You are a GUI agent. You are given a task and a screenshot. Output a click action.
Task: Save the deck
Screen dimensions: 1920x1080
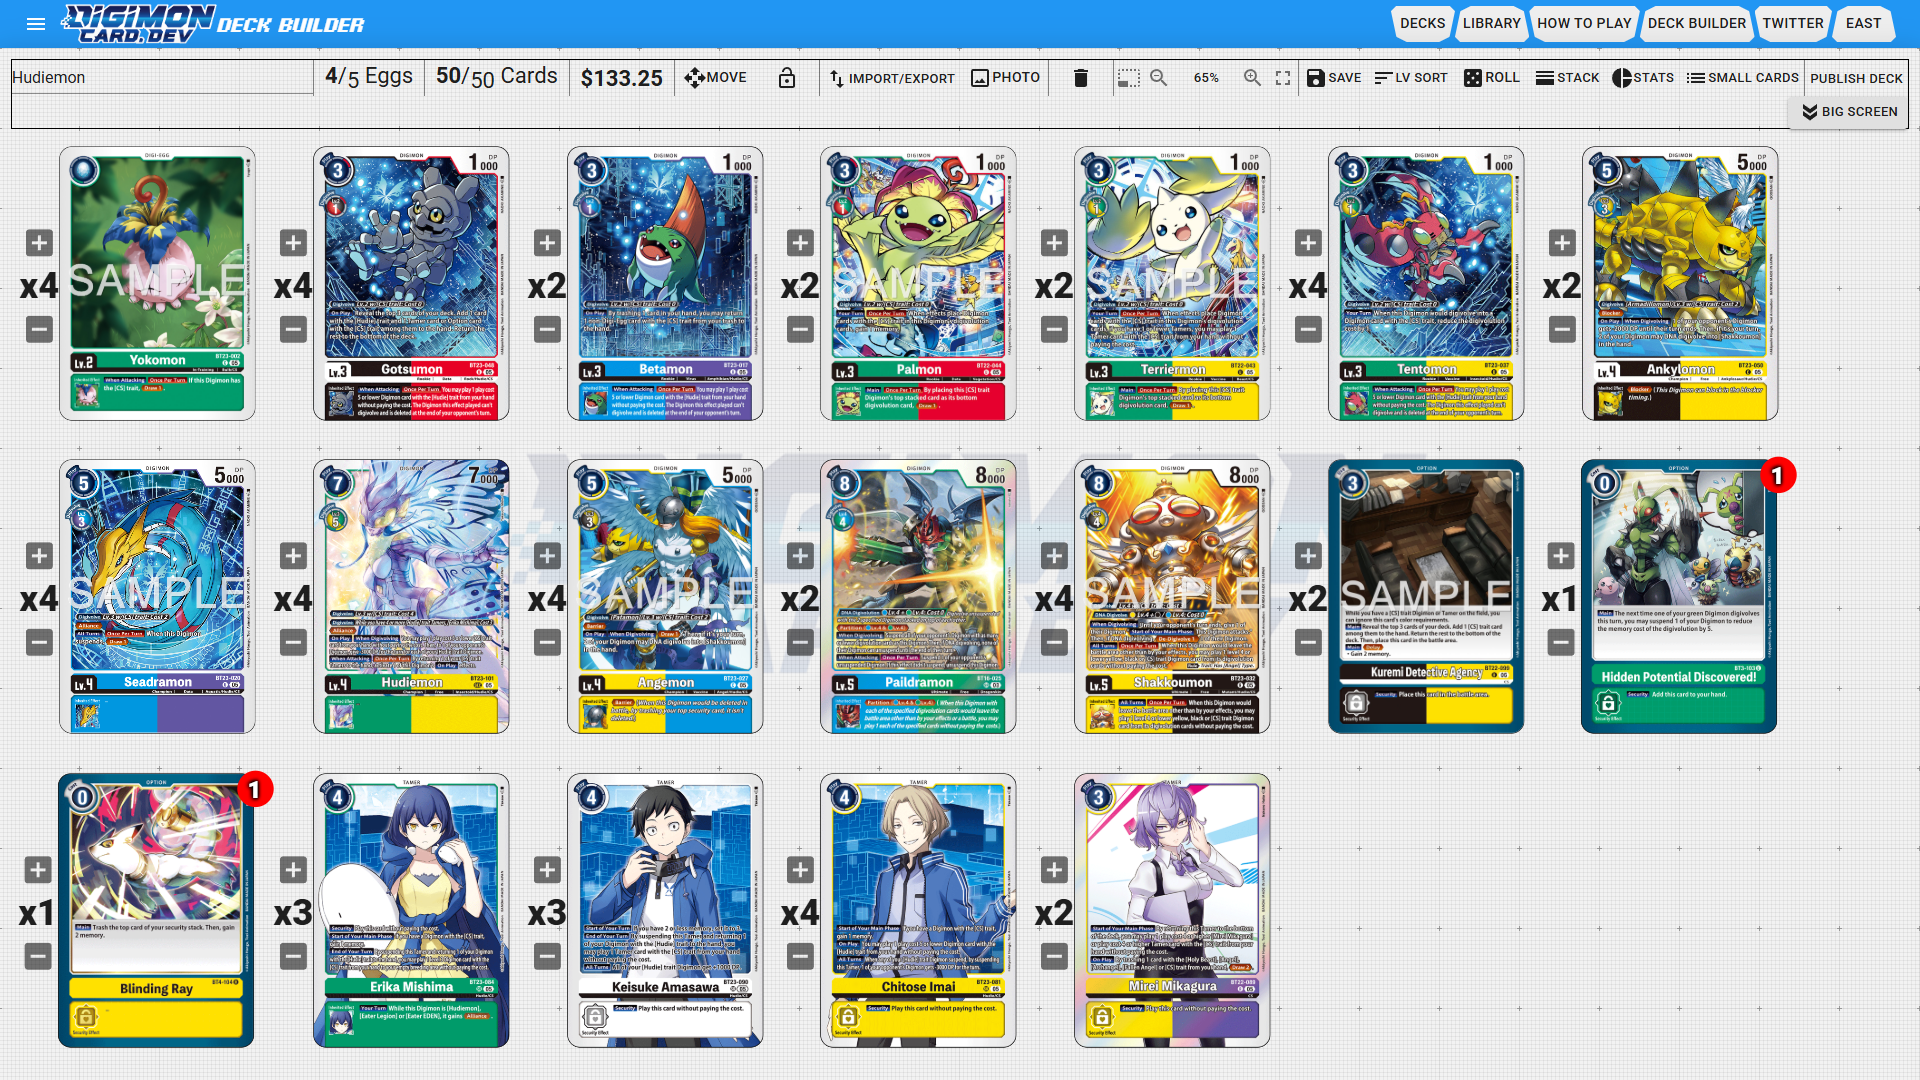point(1334,78)
